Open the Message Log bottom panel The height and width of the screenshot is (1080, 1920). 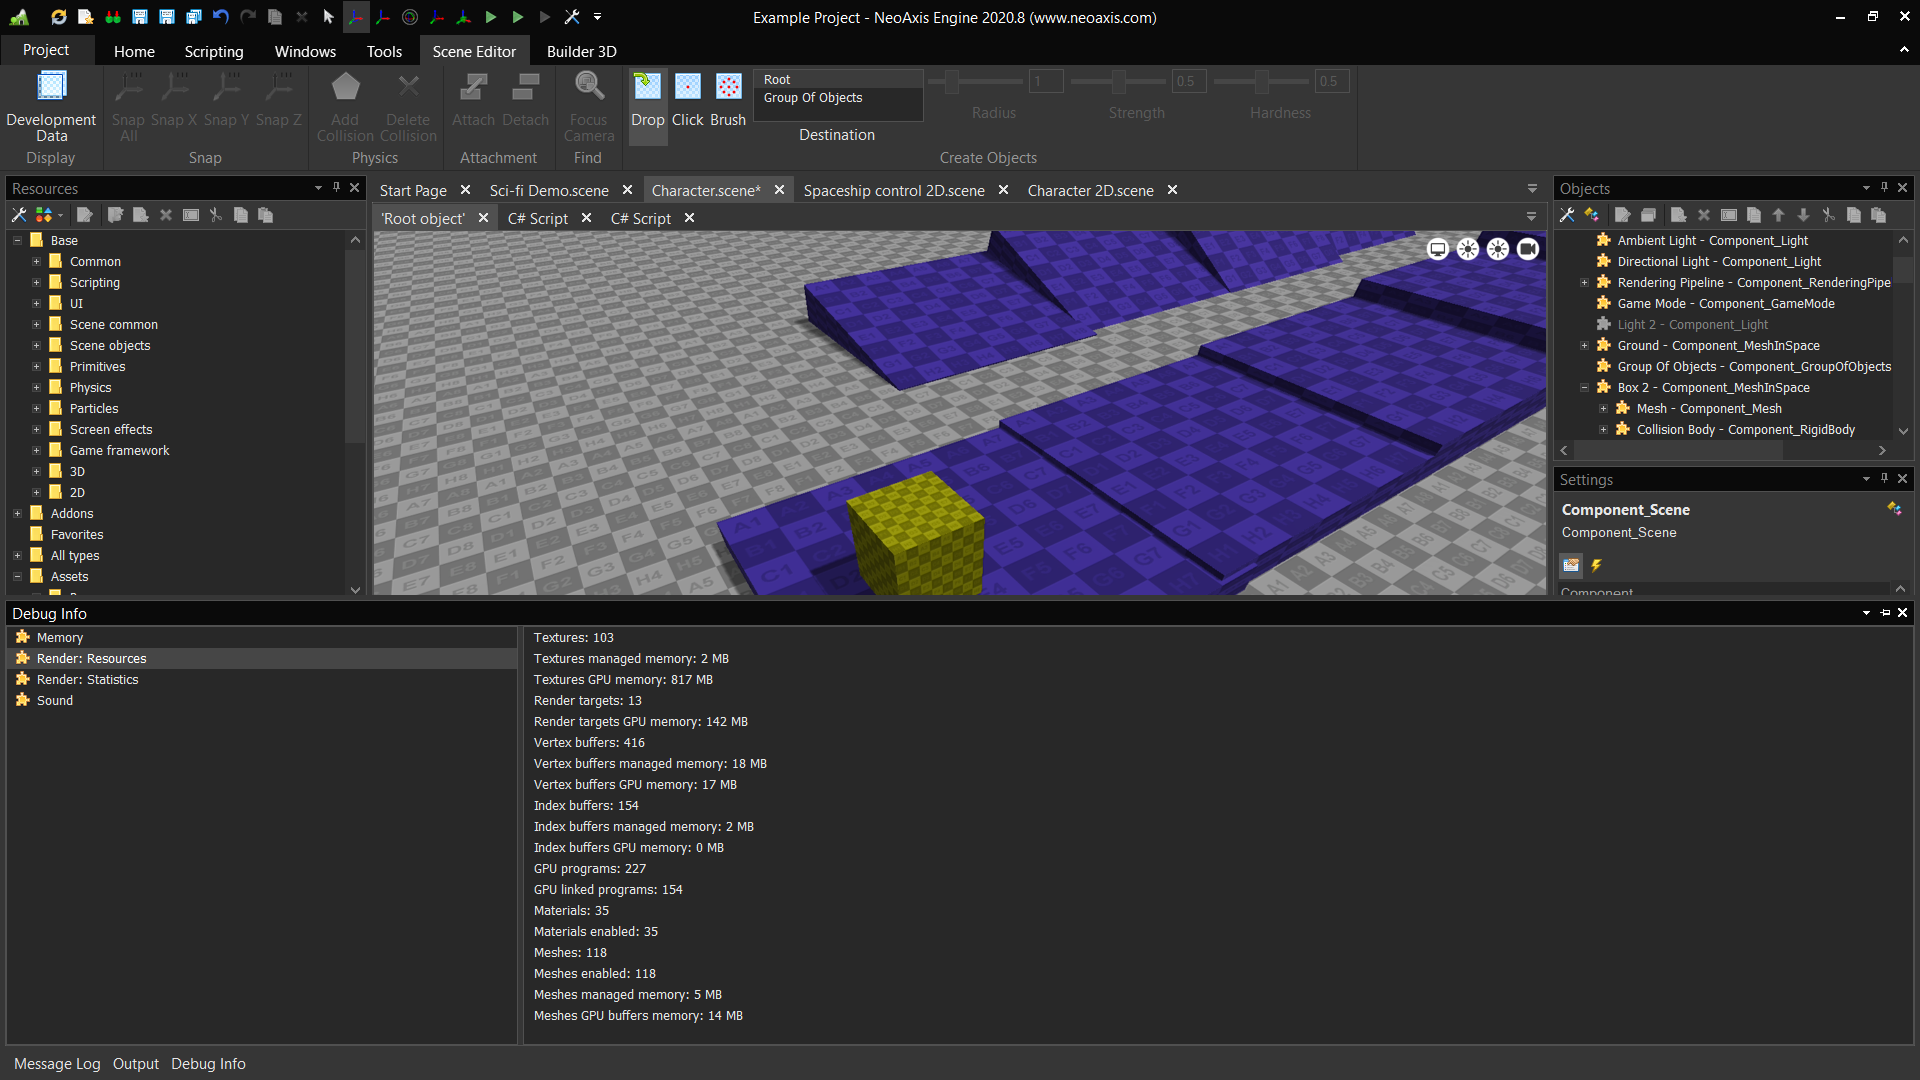tap(57, 1064)
